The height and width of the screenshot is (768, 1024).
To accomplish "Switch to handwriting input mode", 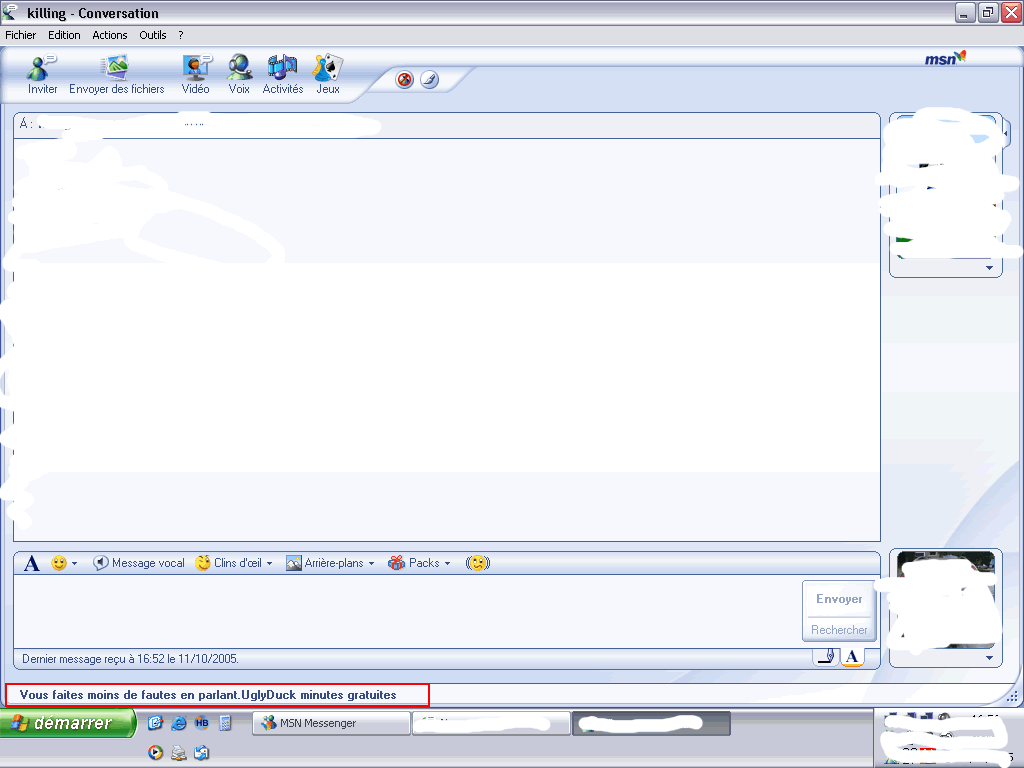I will point(825,657).
